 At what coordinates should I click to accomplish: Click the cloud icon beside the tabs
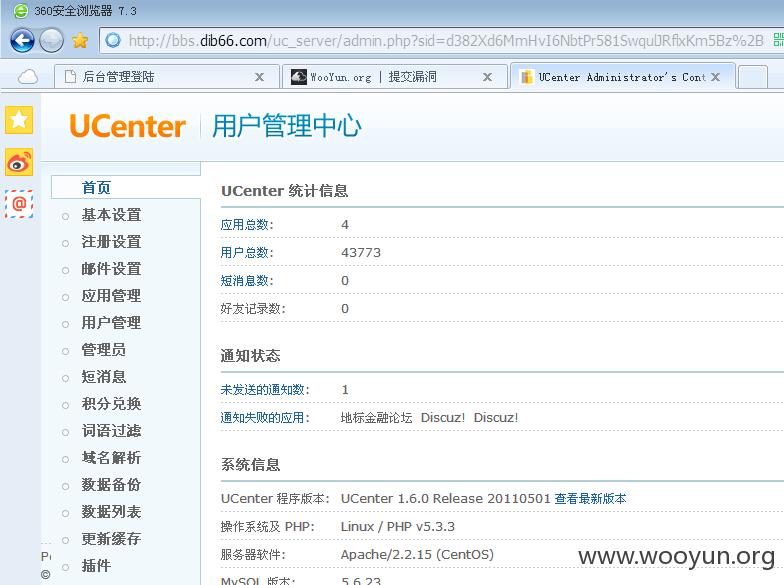pos(28,77)
